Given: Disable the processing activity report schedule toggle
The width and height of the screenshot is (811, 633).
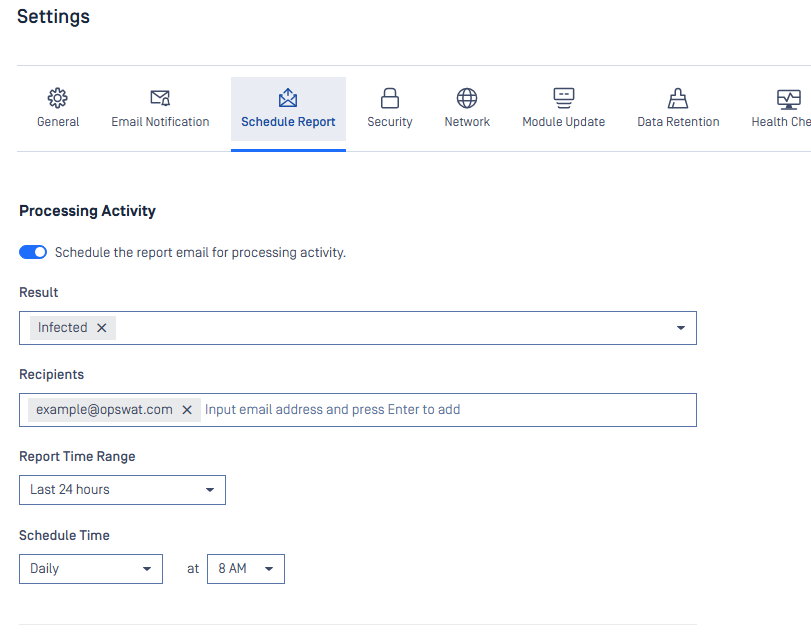Looking at the screenshot, I should [33, 253].
